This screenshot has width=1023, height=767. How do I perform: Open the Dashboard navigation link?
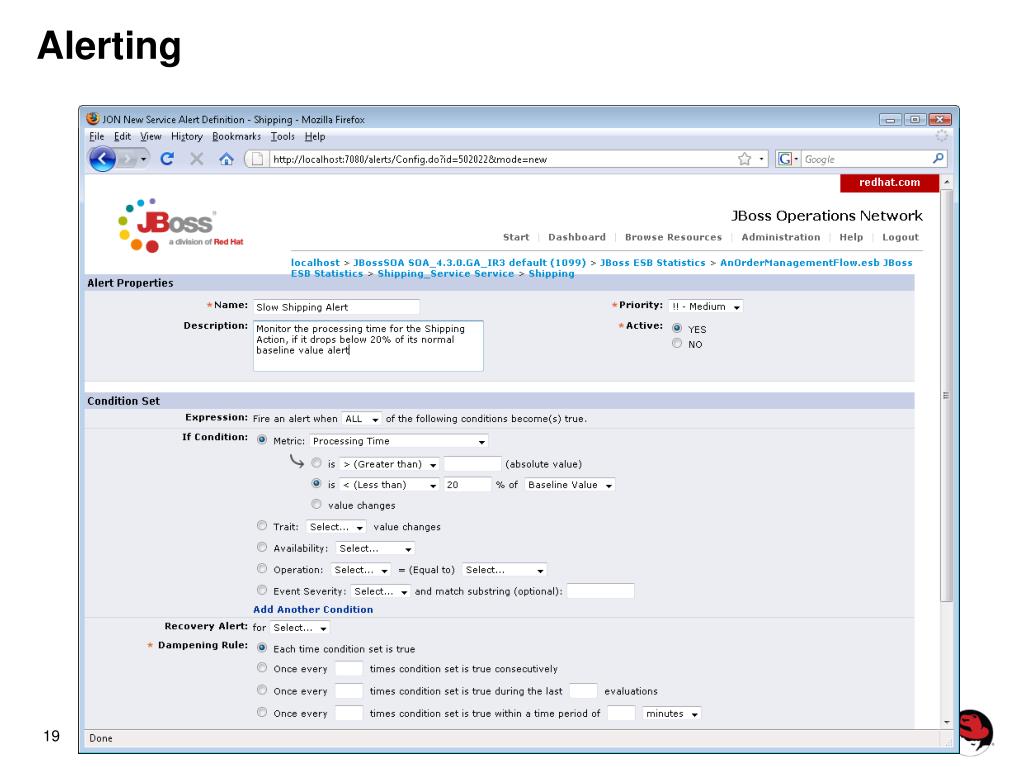[577, 237]
